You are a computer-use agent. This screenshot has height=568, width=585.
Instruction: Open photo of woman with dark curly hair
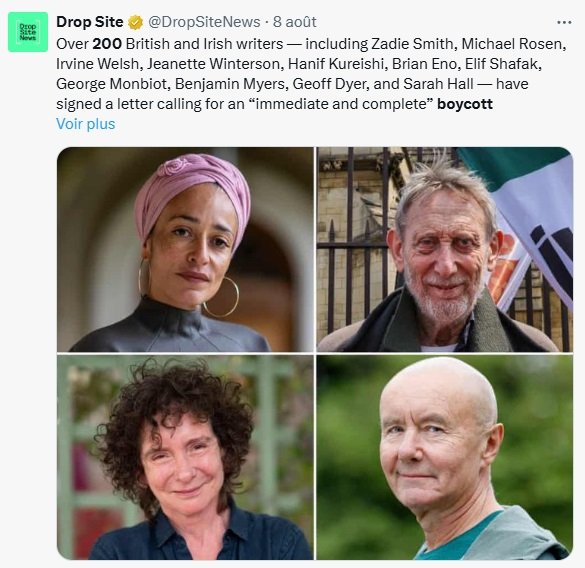[185, 457]
